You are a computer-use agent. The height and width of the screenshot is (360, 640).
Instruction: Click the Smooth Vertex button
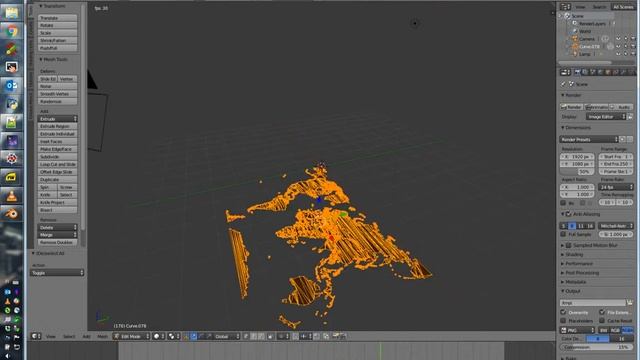pos(58,94)
